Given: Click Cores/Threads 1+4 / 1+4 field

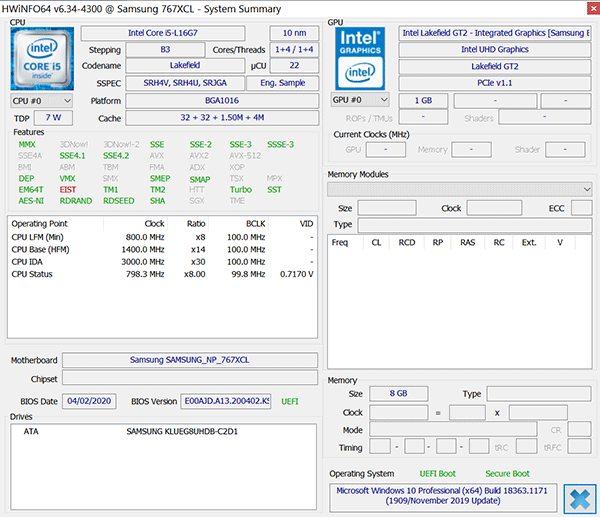Looking at the screenshot, I should pyautogui.click(x=294, y=50).
